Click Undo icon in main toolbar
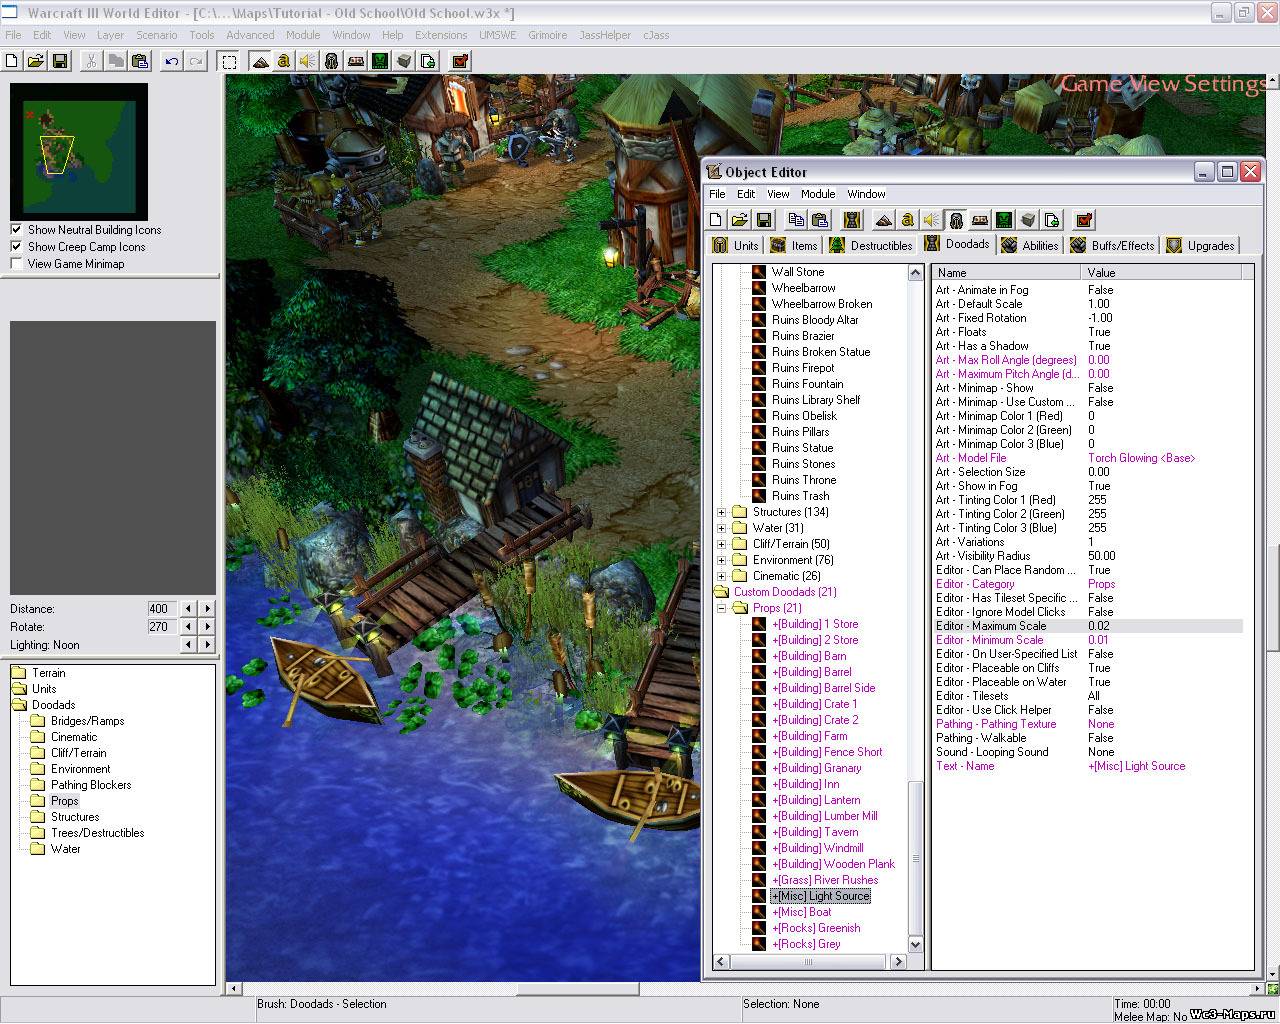This screenshot has height=1024, width=1280. 172,61
